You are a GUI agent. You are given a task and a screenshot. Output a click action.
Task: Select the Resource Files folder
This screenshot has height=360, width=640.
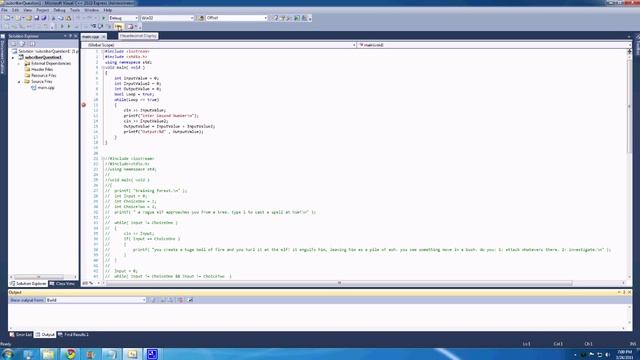pos(44,76)
